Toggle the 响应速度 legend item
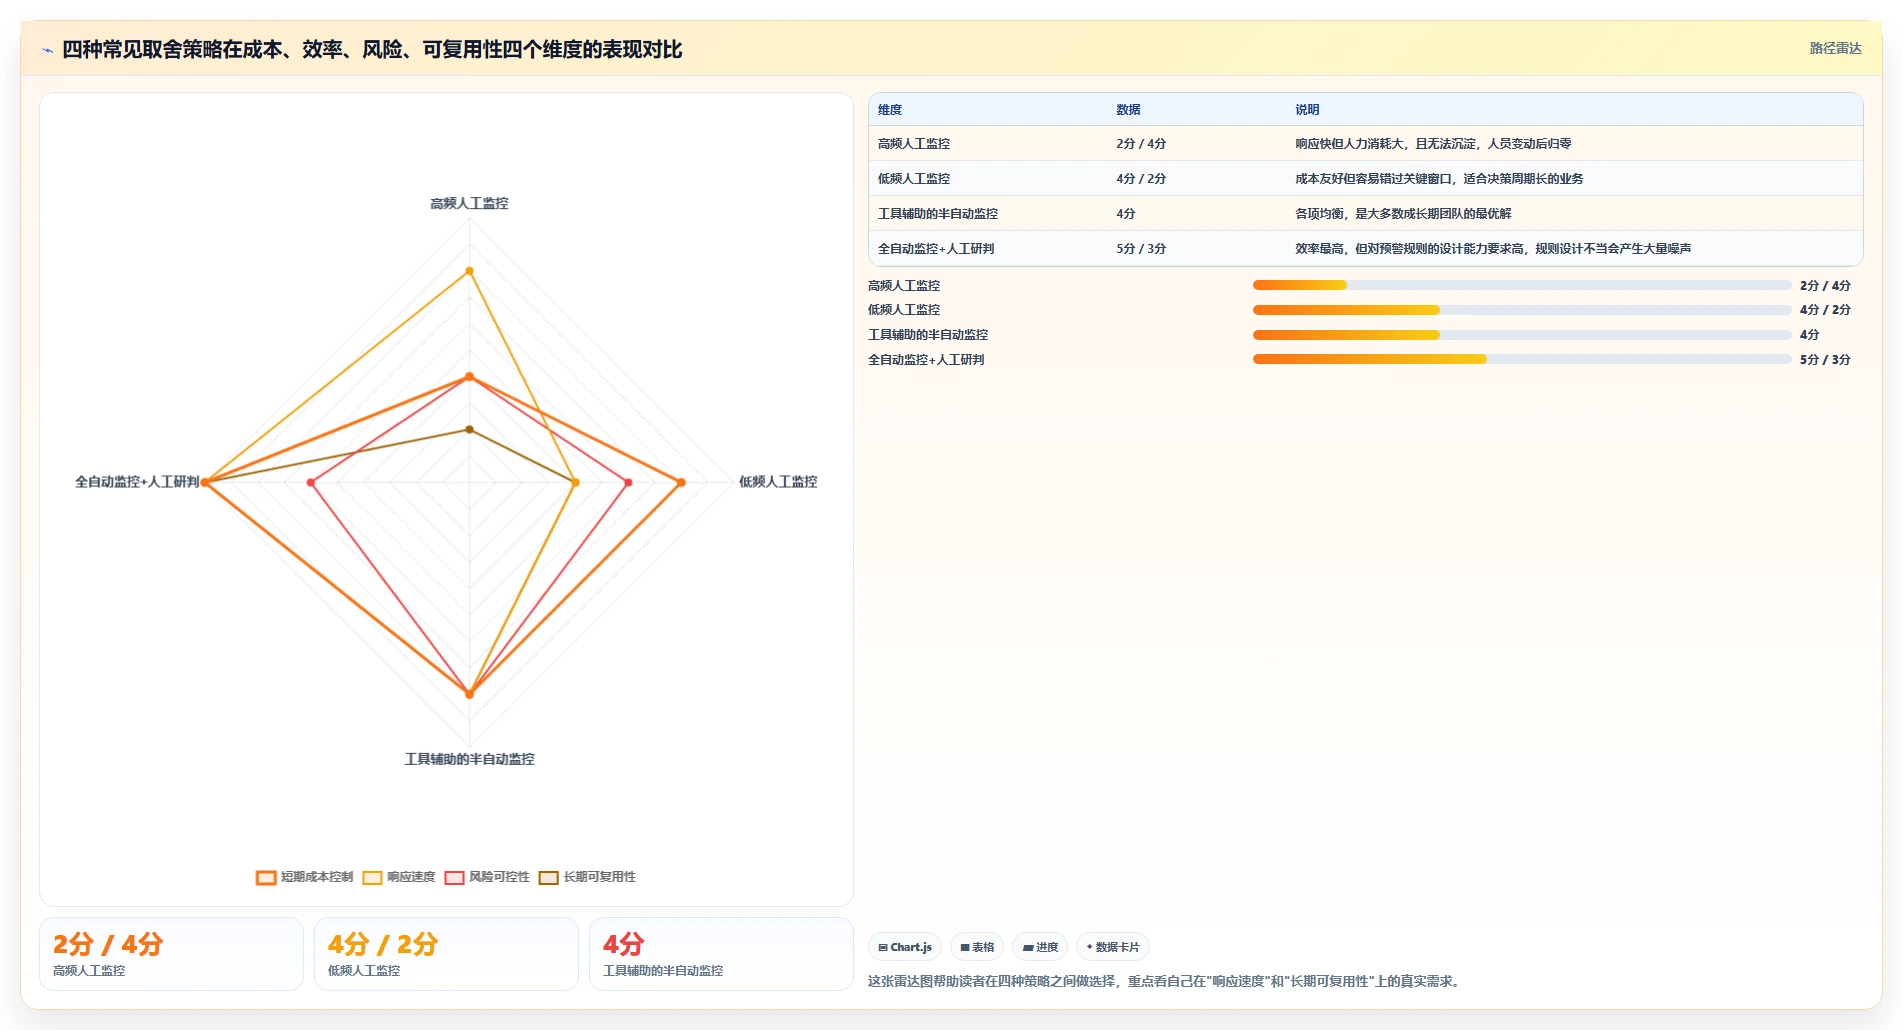This screenshot has width=1903, height=1030. 399,877
